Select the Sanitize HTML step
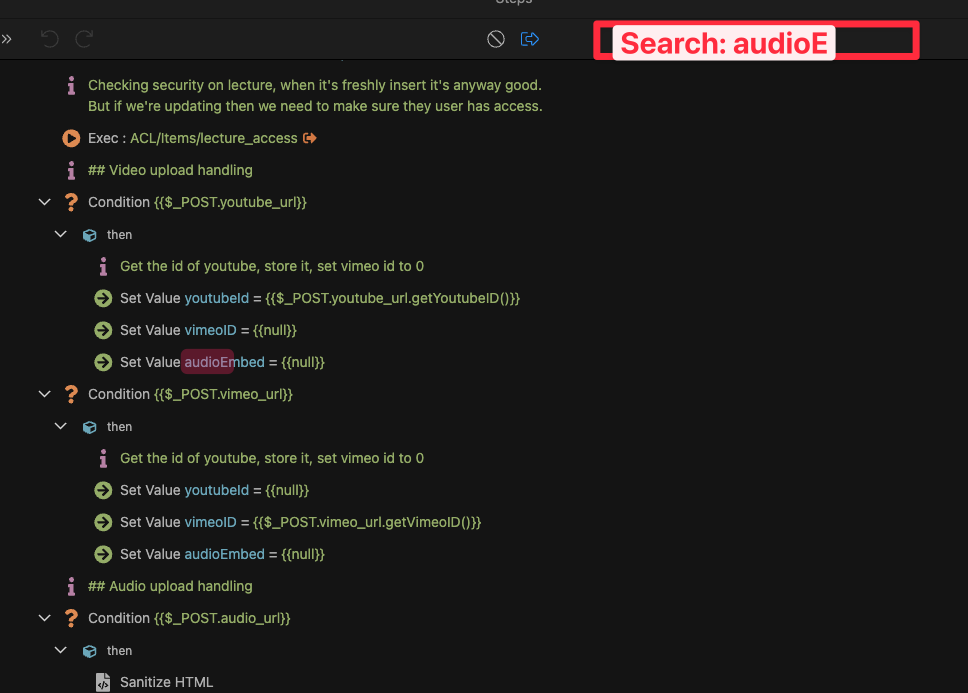This screenshot has height=693, width=968. pyautogui.click(x=167, y=683)
